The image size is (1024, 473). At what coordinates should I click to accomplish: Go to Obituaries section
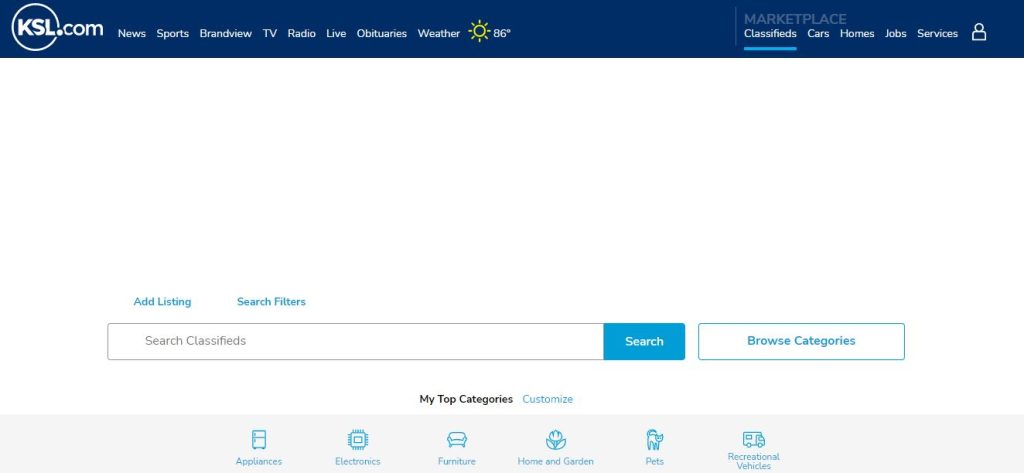tap(381, 33)
